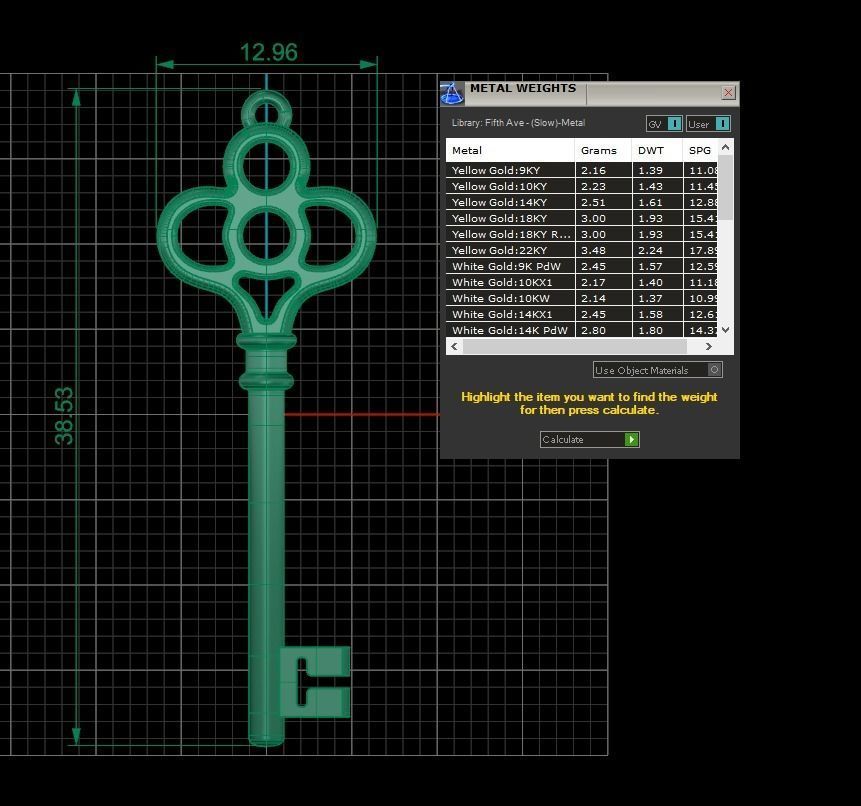Image resolution: width=861 pixels, height=806 pixels.
Task: Select the White Gold:14KX1 row
Action: [582, 314]
